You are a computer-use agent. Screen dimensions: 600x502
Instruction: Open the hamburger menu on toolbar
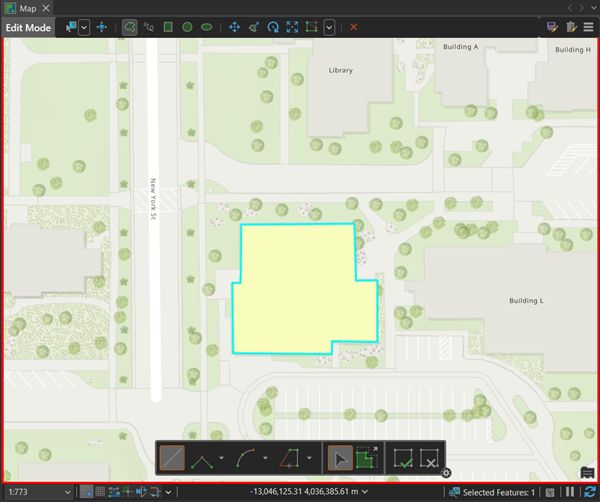[589, 27]
